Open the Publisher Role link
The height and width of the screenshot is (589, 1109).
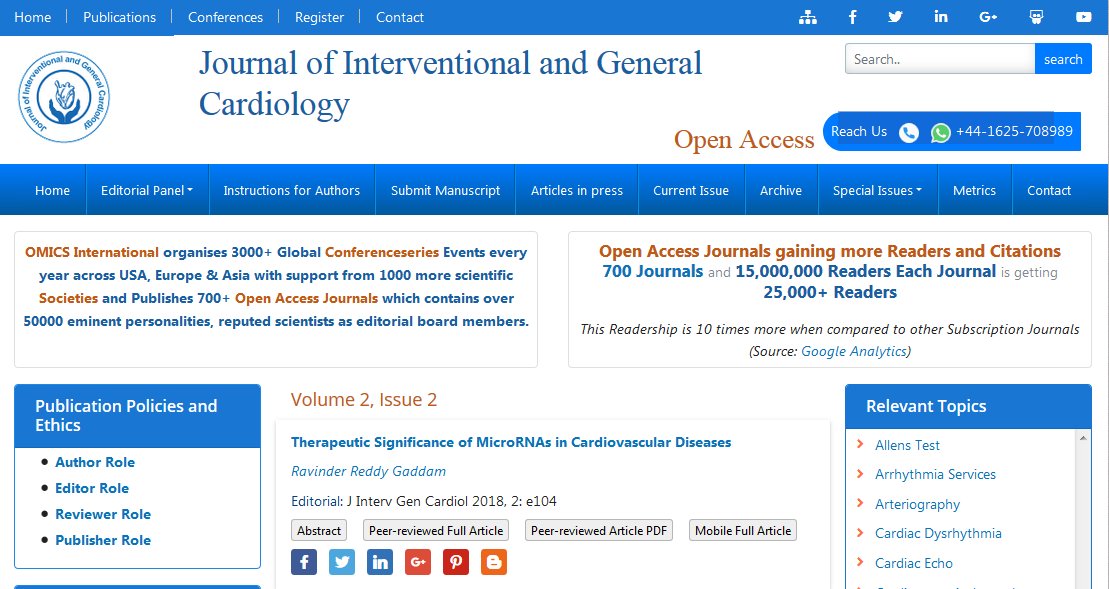pos(103,540)
